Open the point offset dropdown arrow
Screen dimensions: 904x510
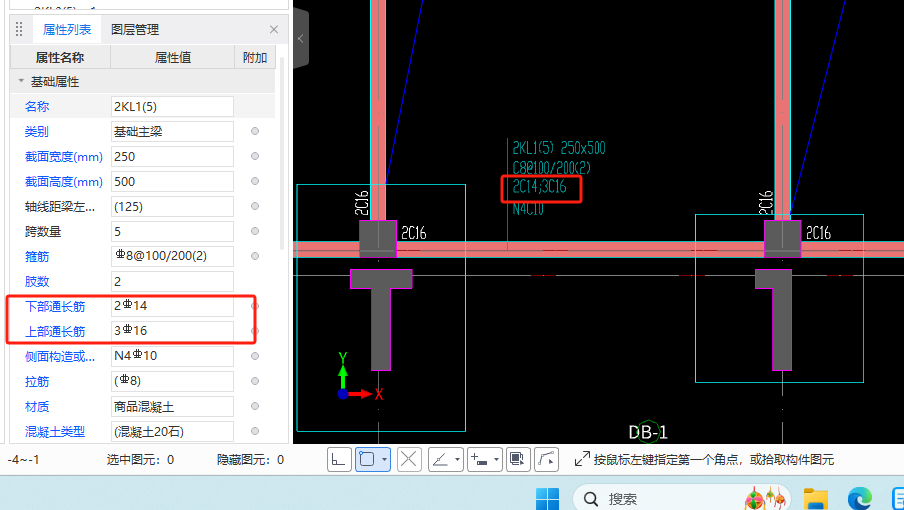[x=496, y=459]
